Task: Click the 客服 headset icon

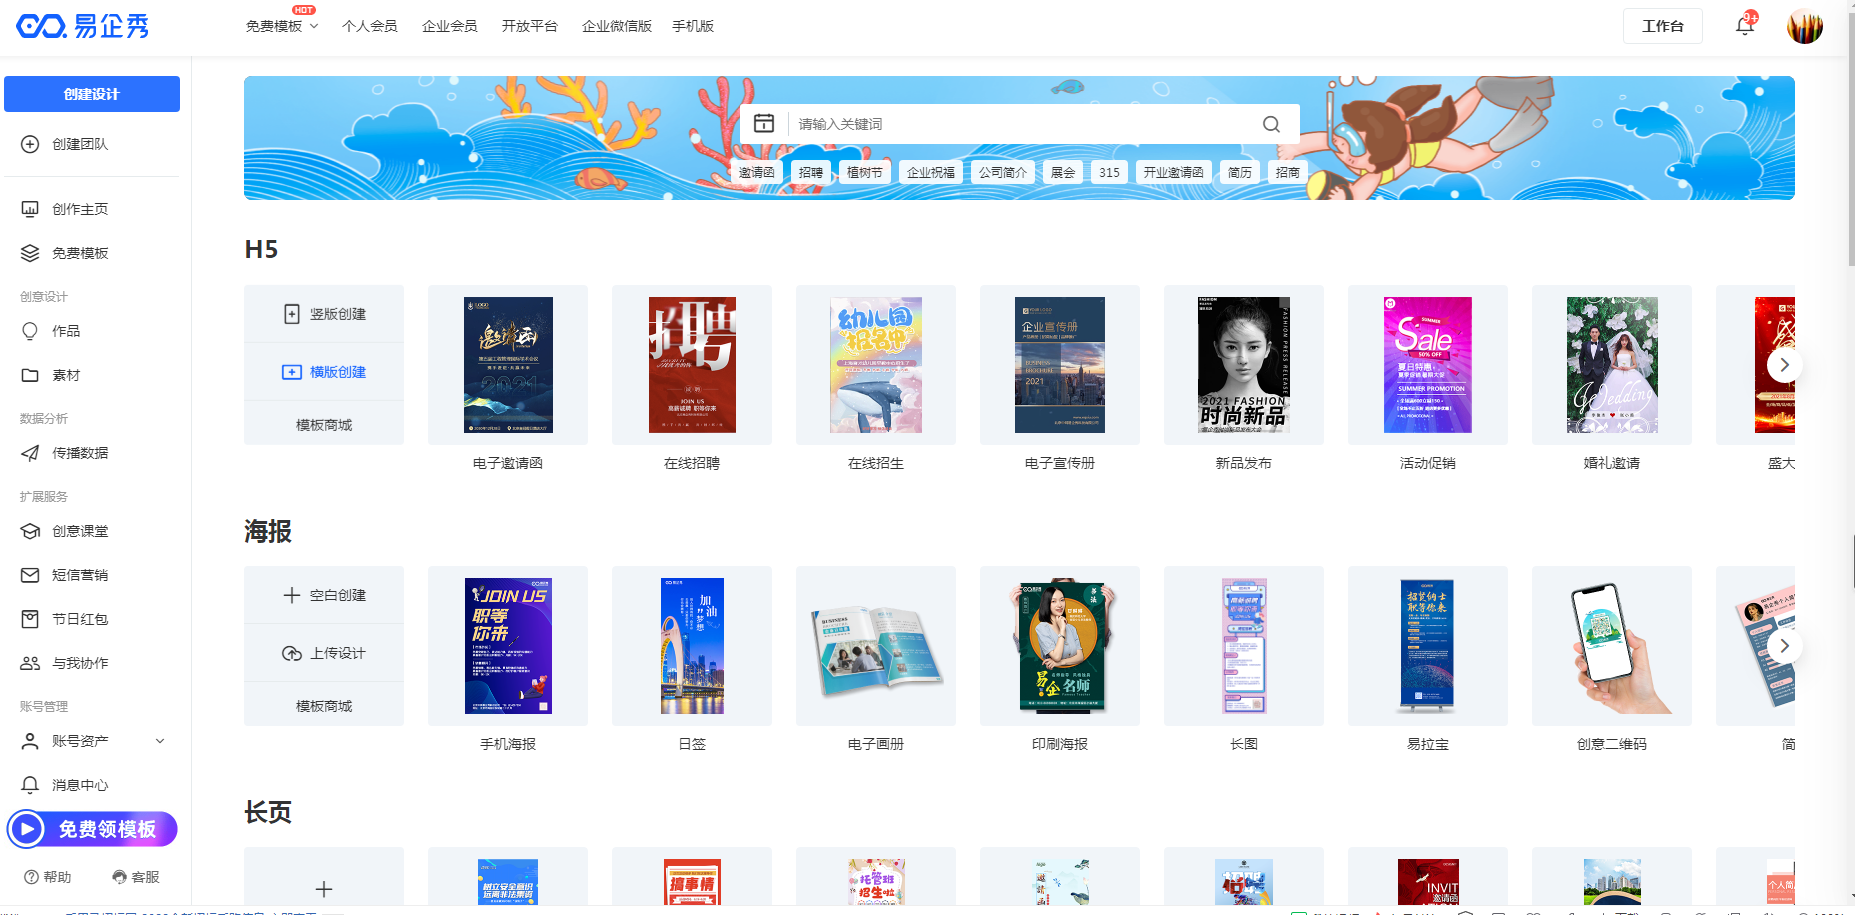Action: [120, 877]
